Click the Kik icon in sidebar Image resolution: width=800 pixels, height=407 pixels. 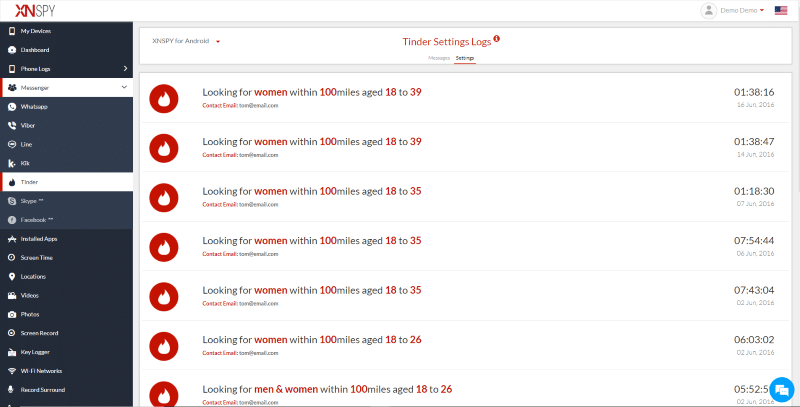coord(12,163)
